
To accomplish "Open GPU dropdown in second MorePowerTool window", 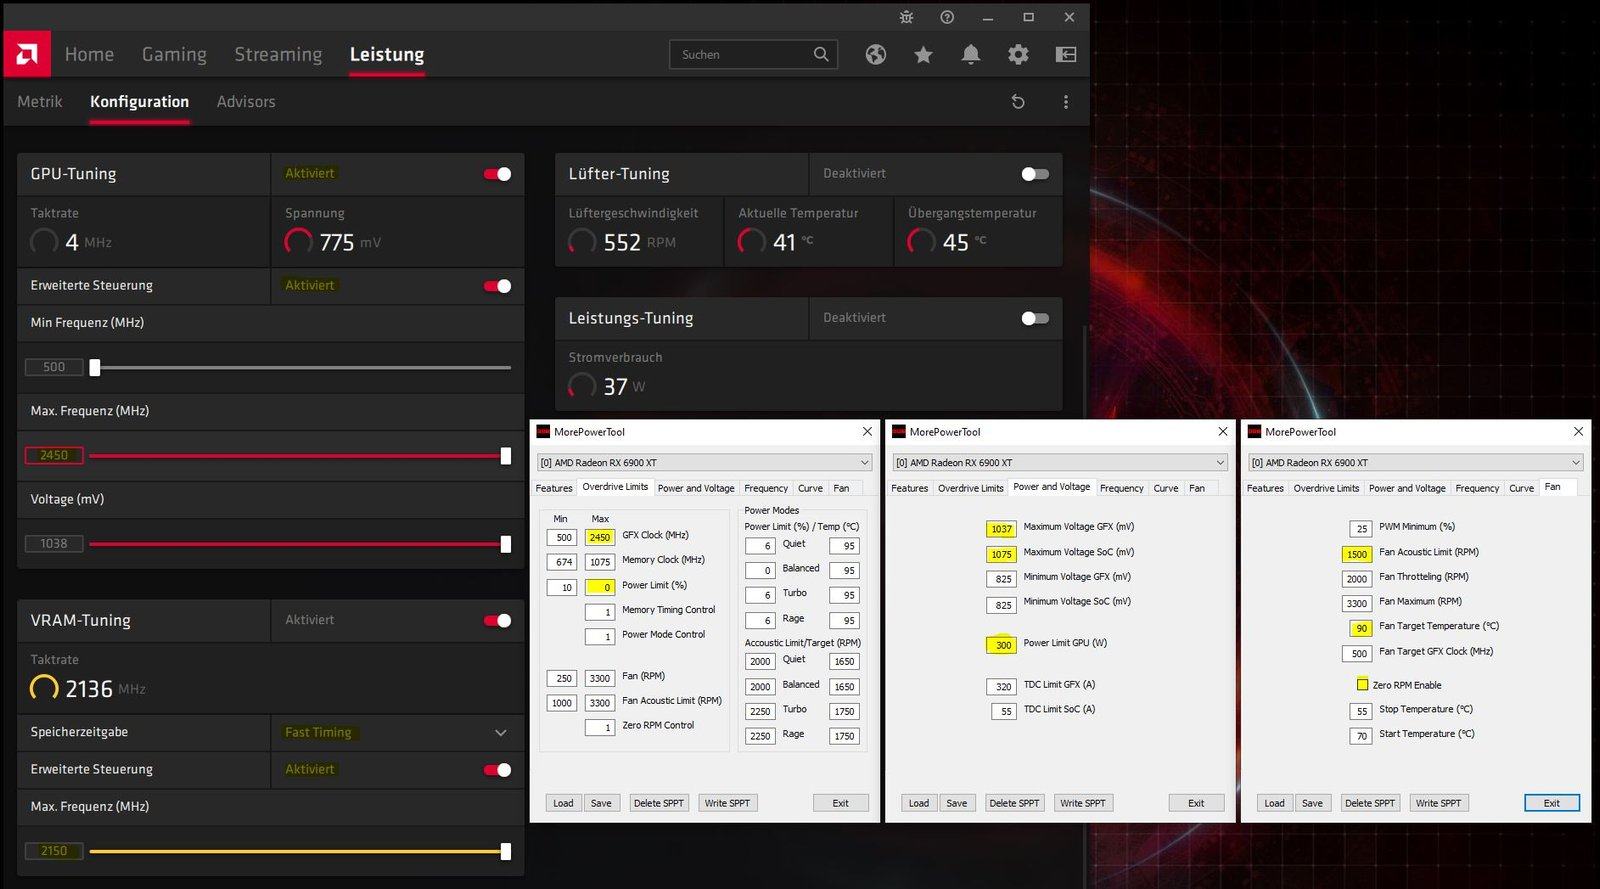I will tap(1060, 462).
